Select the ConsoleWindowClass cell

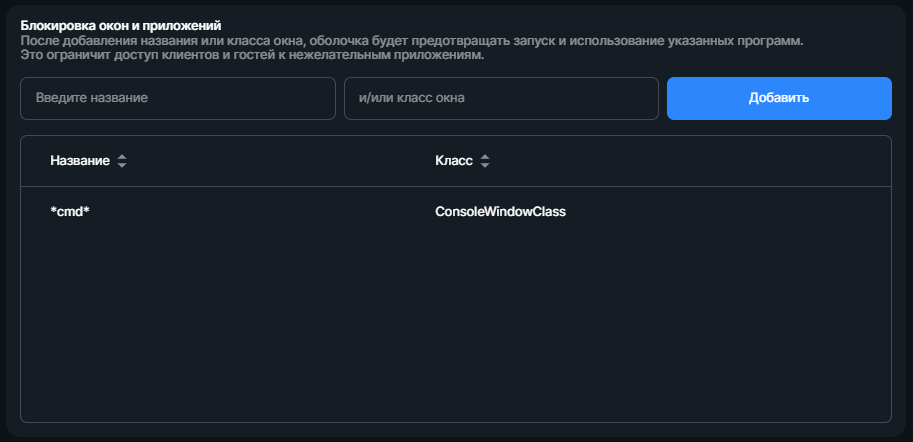coord(500,212)
